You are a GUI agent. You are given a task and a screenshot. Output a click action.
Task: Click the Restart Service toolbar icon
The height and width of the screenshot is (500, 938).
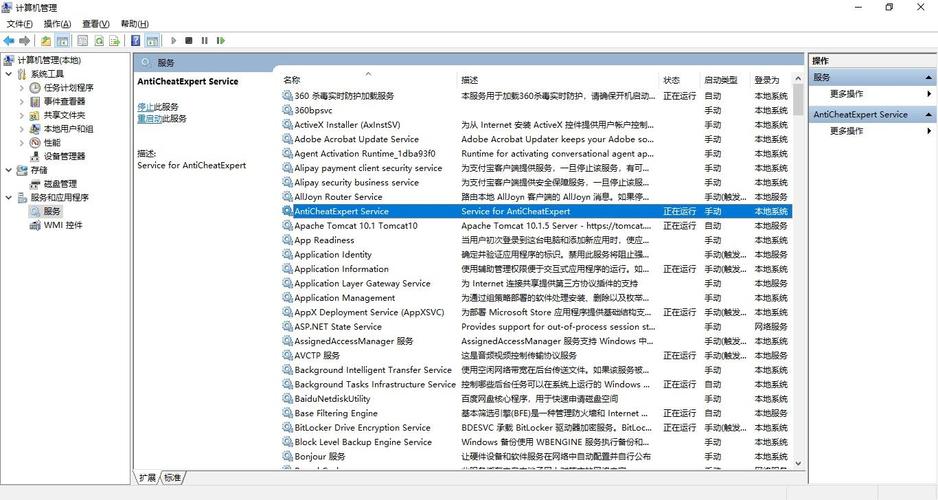[x=221, y=41]
